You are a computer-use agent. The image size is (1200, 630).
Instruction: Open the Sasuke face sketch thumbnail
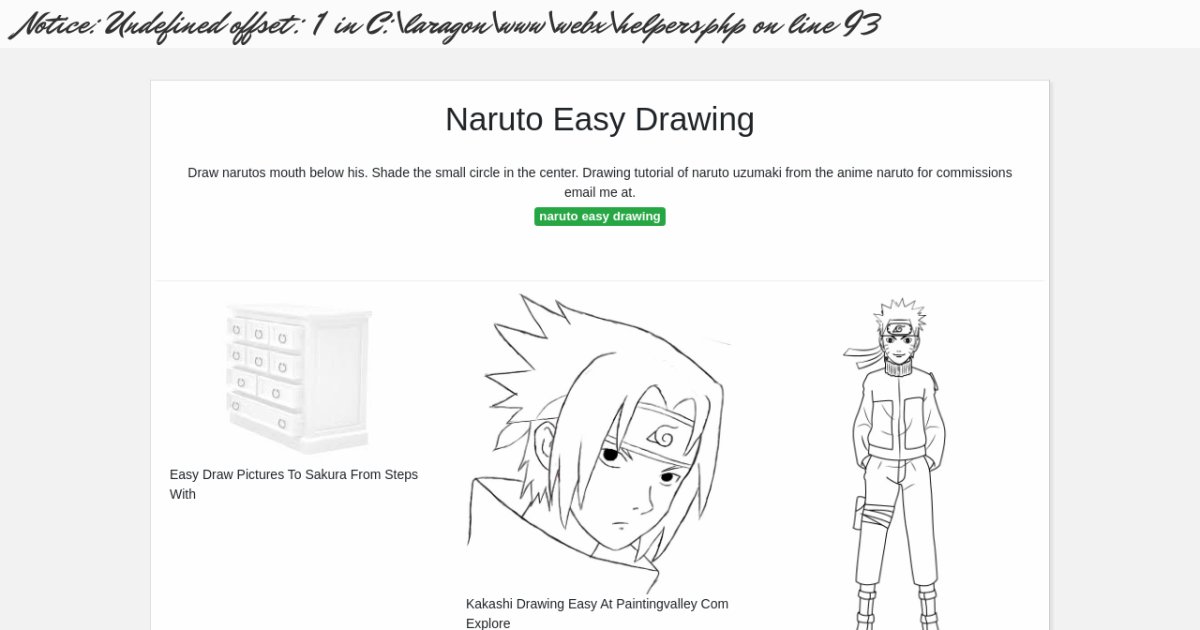coord(599,440)
